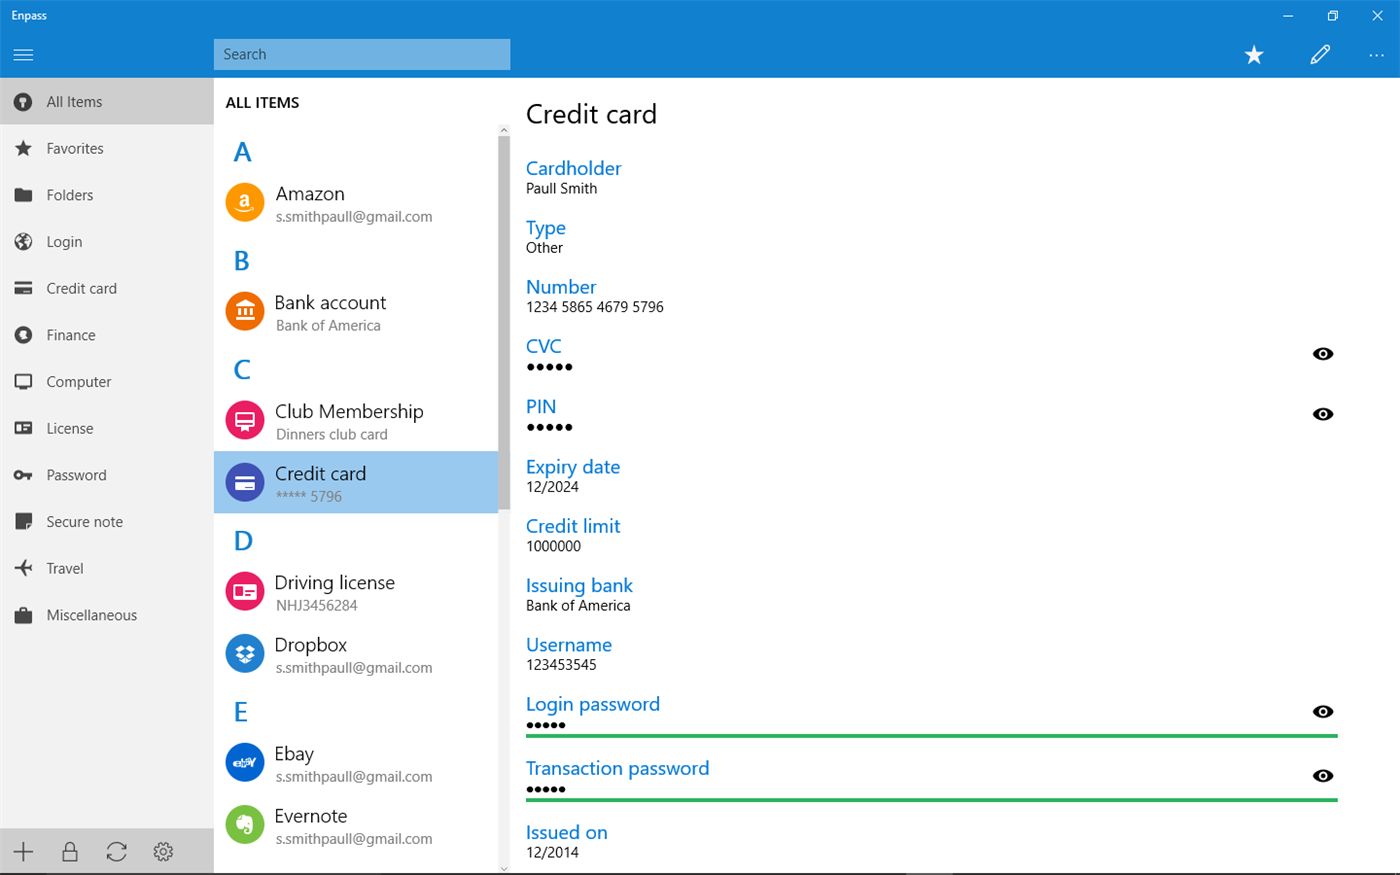Select the Login category icon
The width and height of the screenshot is (1400, 875).
(23, 241)
